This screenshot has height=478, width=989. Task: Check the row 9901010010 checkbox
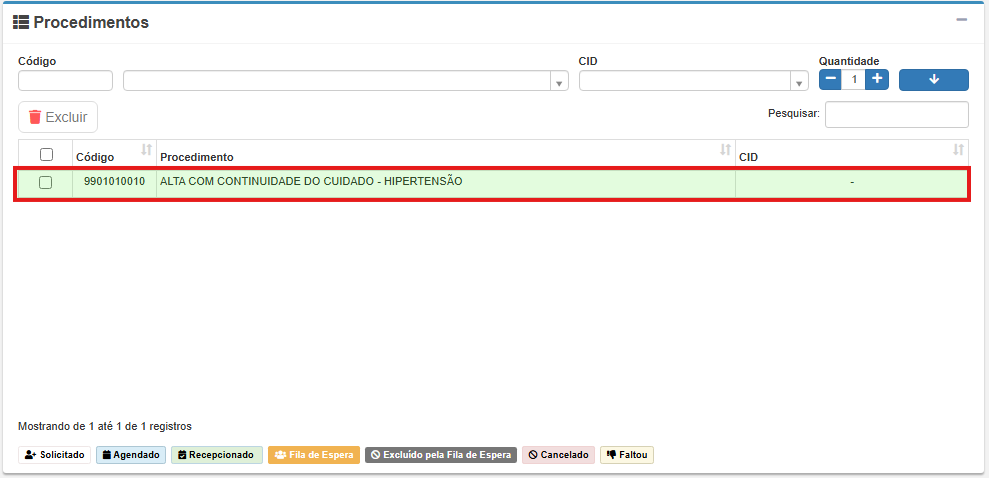coord(46,183)
